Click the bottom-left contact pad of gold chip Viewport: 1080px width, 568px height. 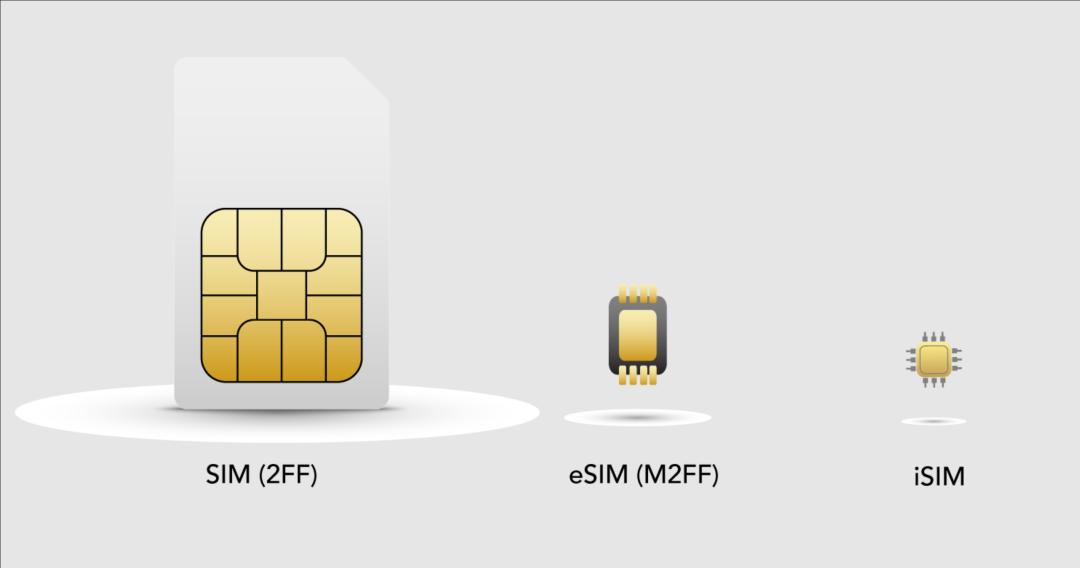[x=219, y=358]
